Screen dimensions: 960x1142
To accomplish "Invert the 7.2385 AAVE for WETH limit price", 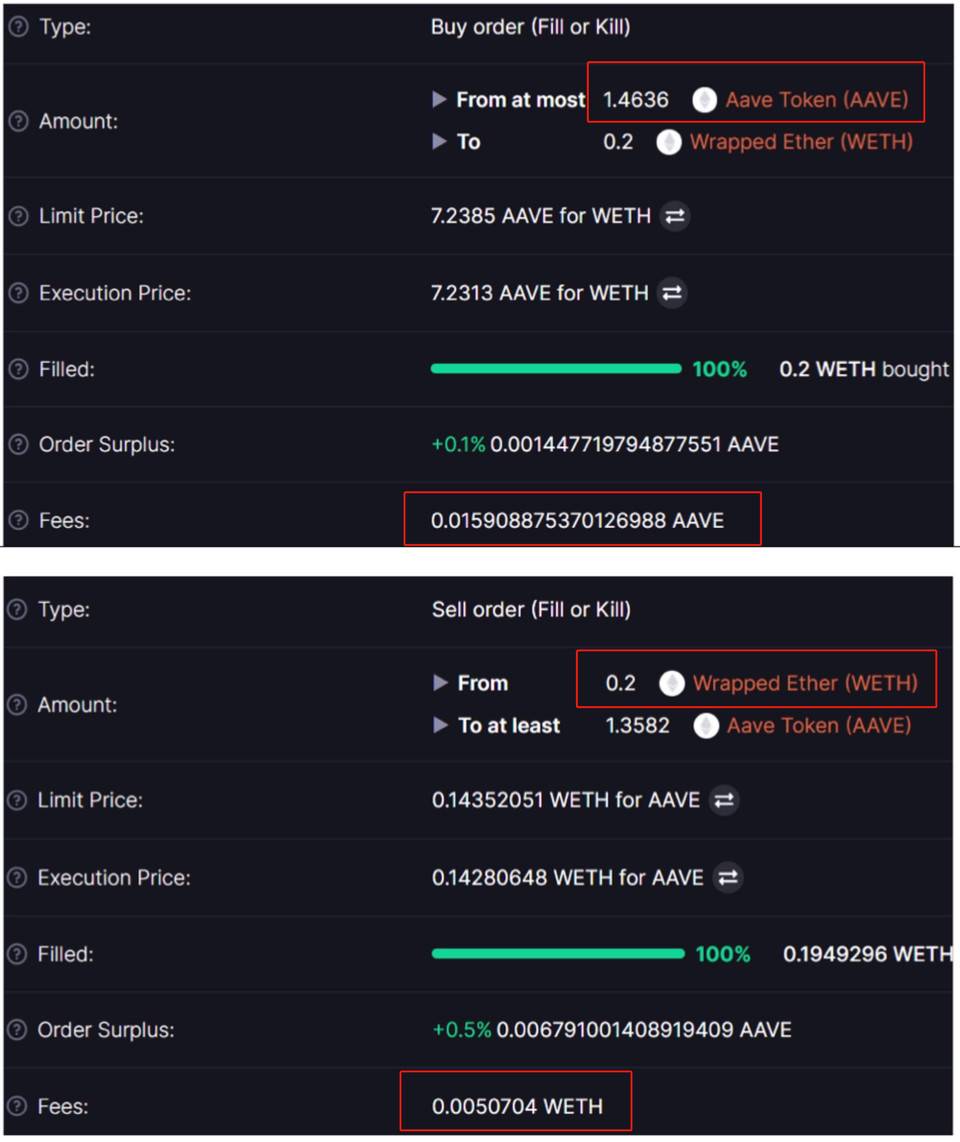I will tap(675, 216).
